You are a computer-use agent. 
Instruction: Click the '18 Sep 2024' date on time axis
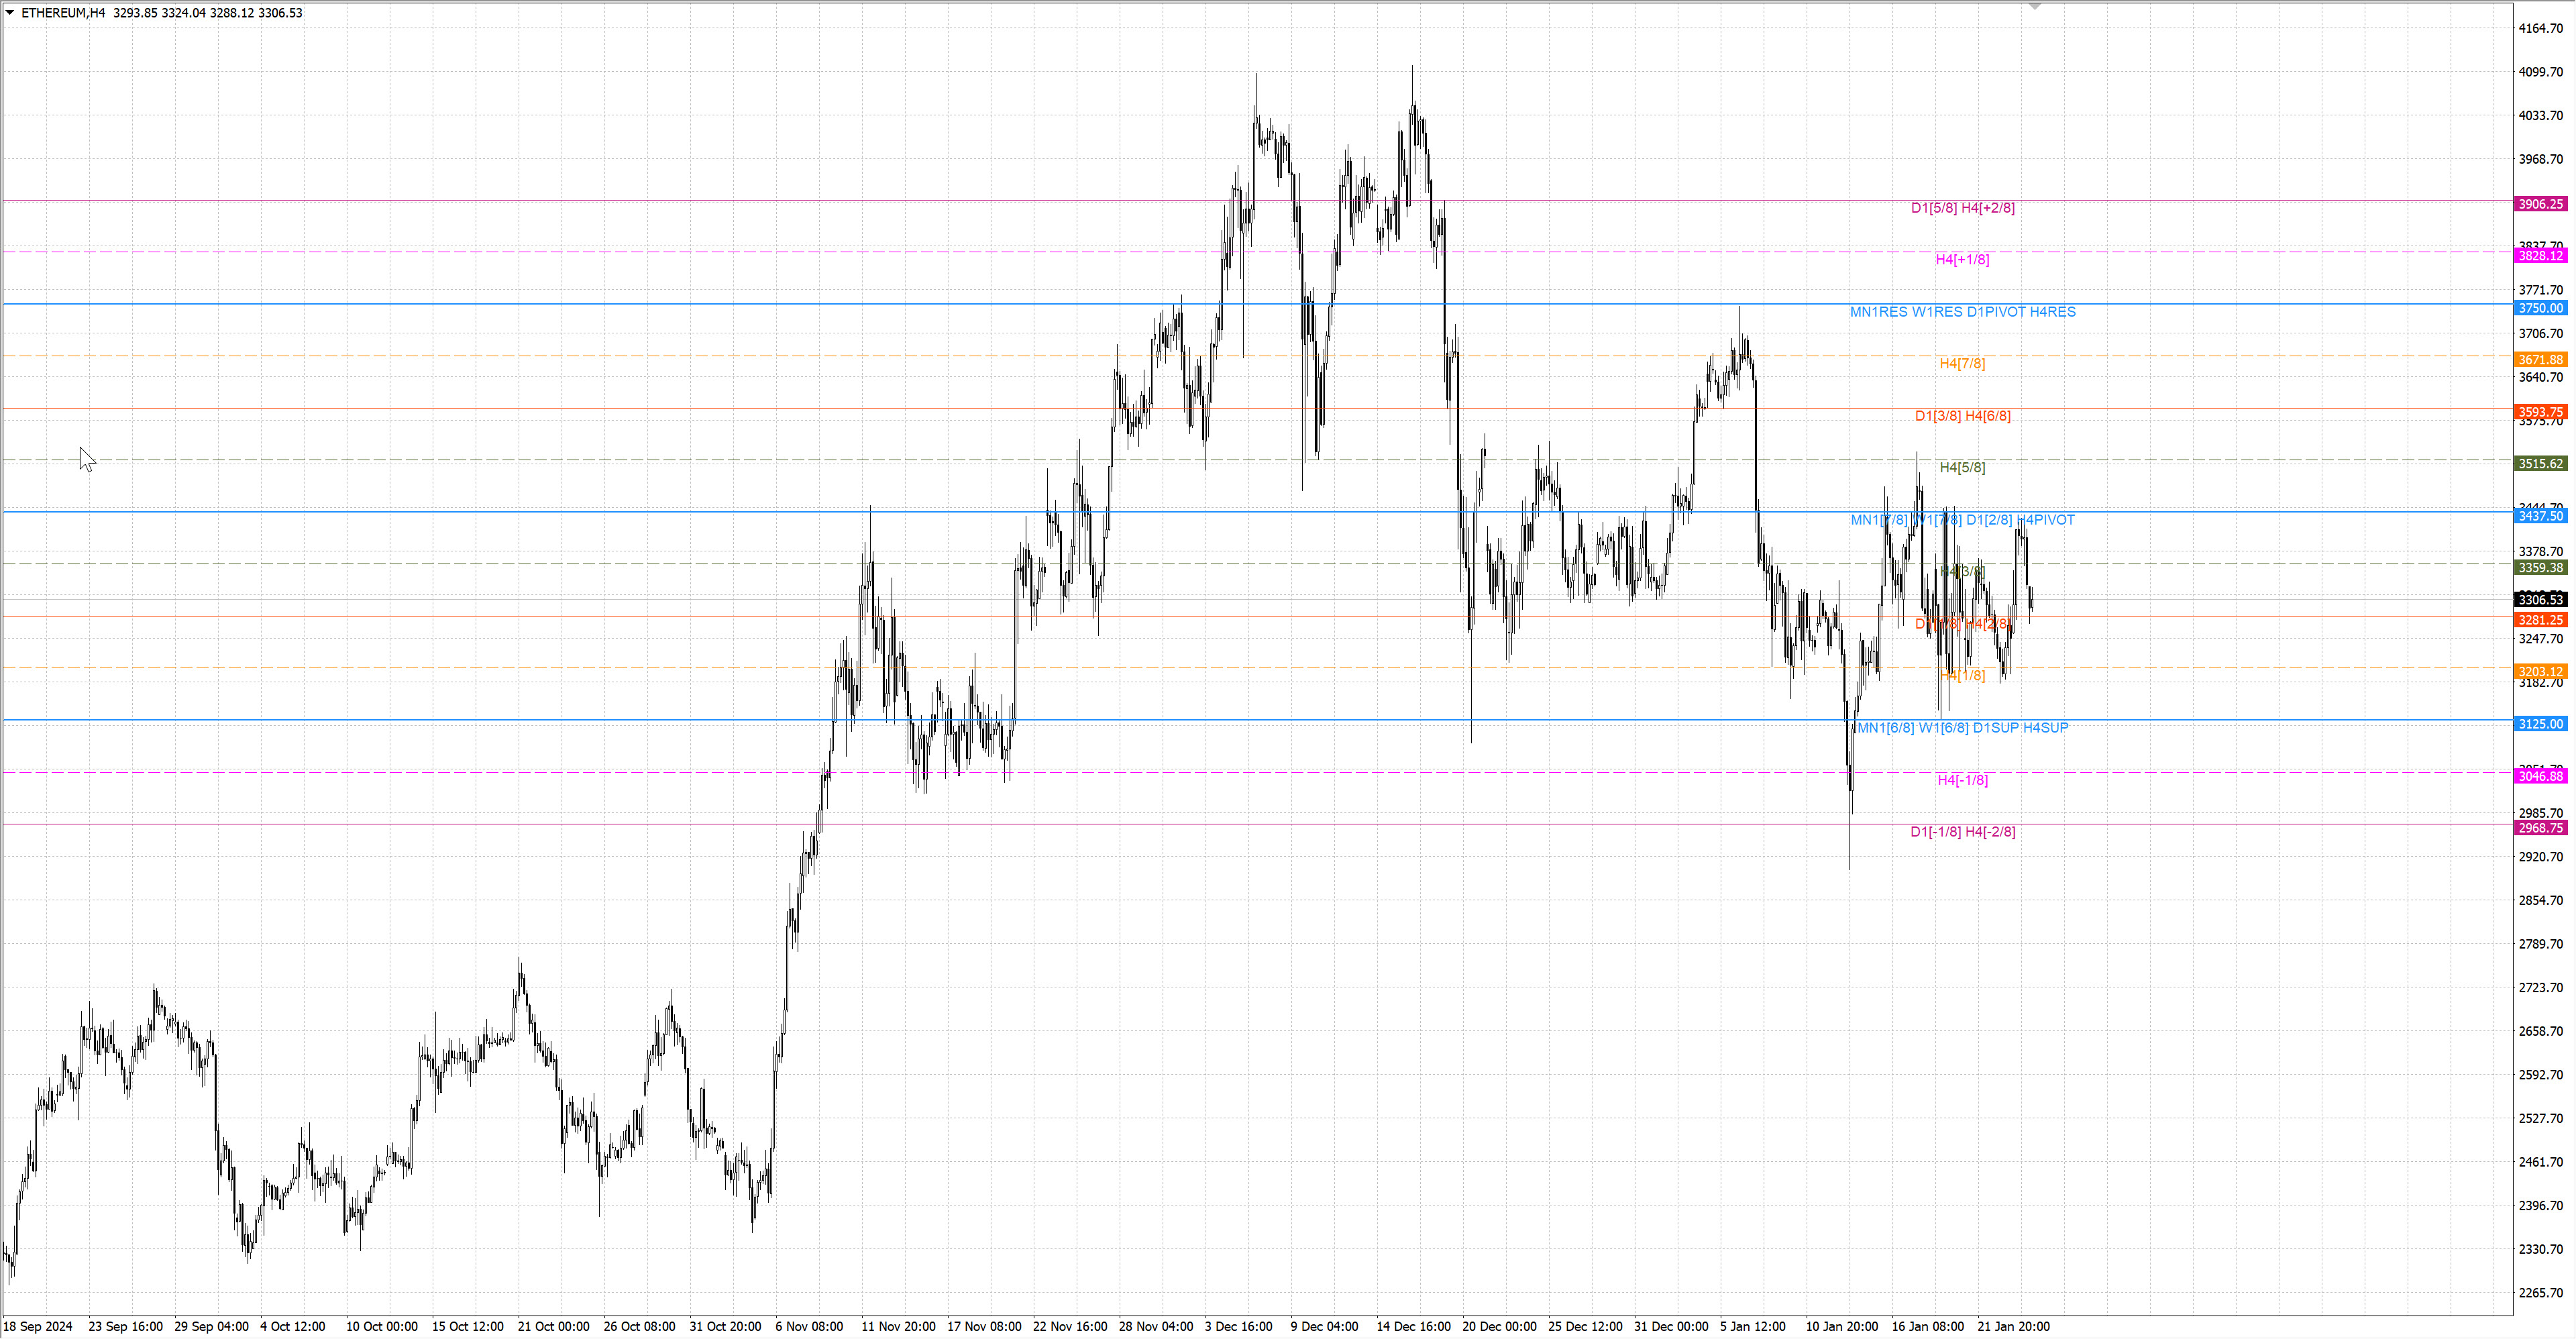click(x=38, y=1327)
